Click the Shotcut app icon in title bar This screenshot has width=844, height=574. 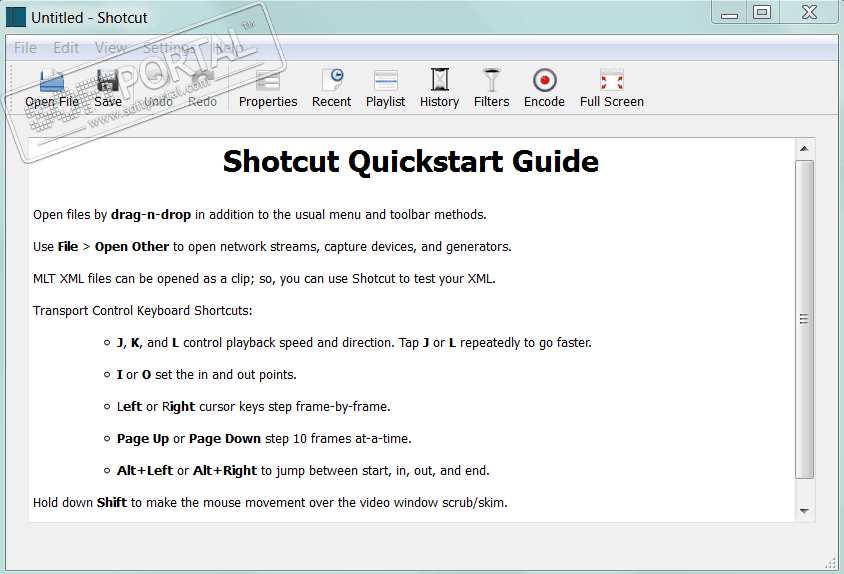[16, 17]
